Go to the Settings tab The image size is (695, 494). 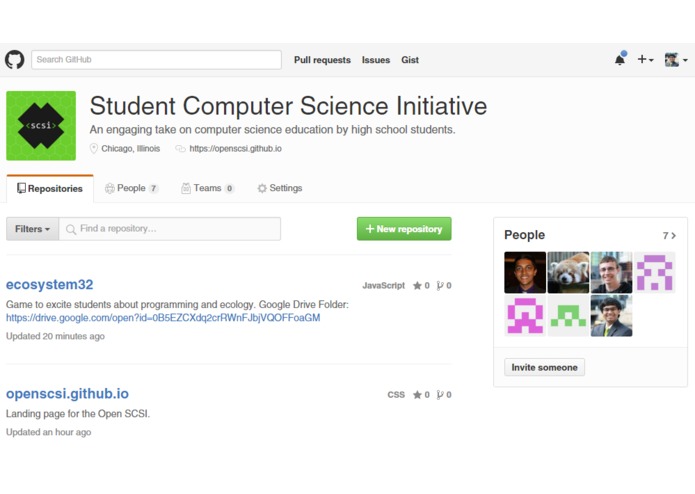(x=280, y=188)
